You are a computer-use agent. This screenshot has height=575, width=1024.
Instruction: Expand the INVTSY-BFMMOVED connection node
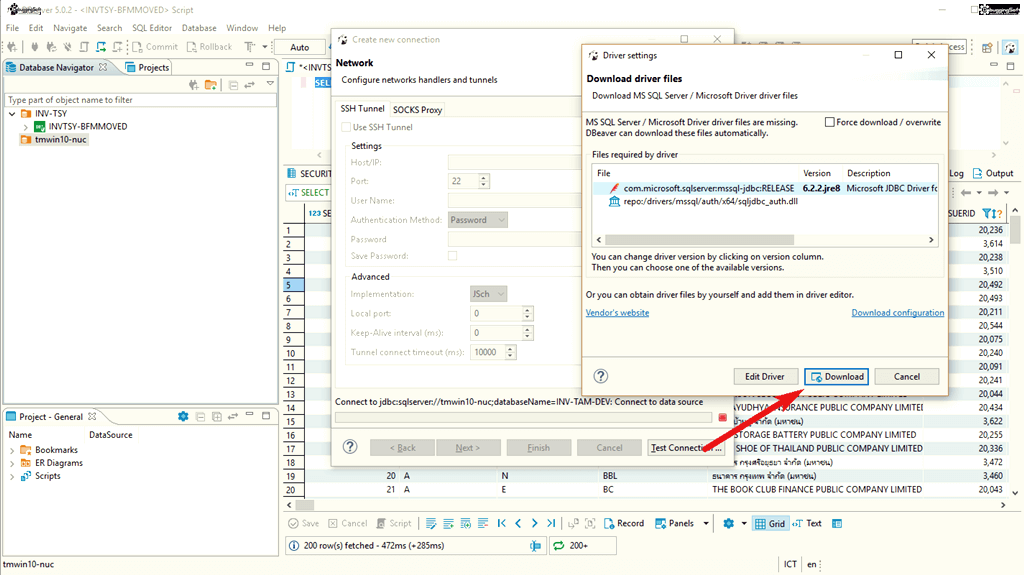[25, 127]
